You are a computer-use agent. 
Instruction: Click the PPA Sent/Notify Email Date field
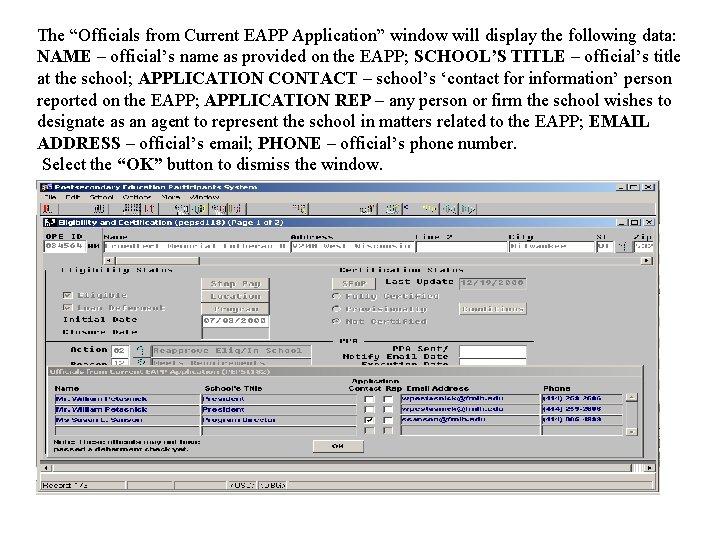pos(493,352)
